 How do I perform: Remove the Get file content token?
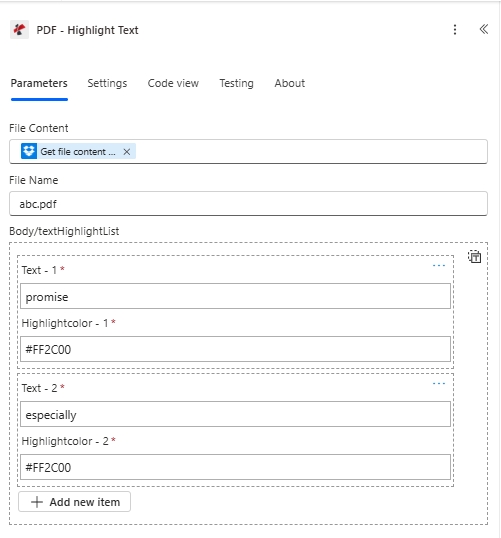coord(127,152)
